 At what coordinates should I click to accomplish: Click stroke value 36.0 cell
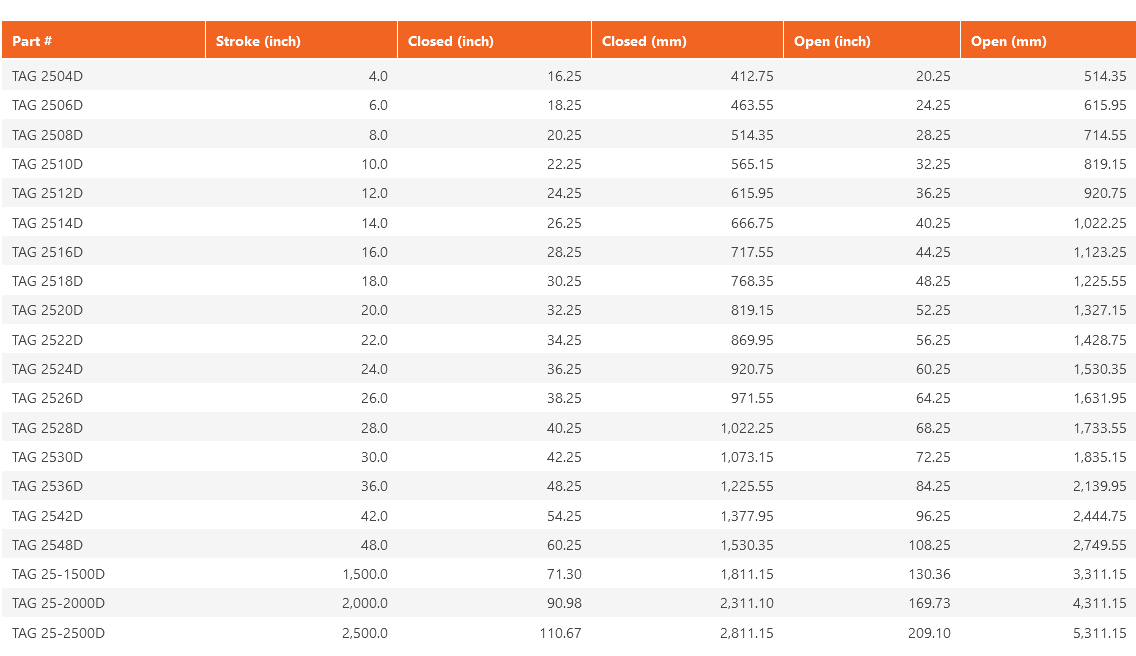(374, 486)
